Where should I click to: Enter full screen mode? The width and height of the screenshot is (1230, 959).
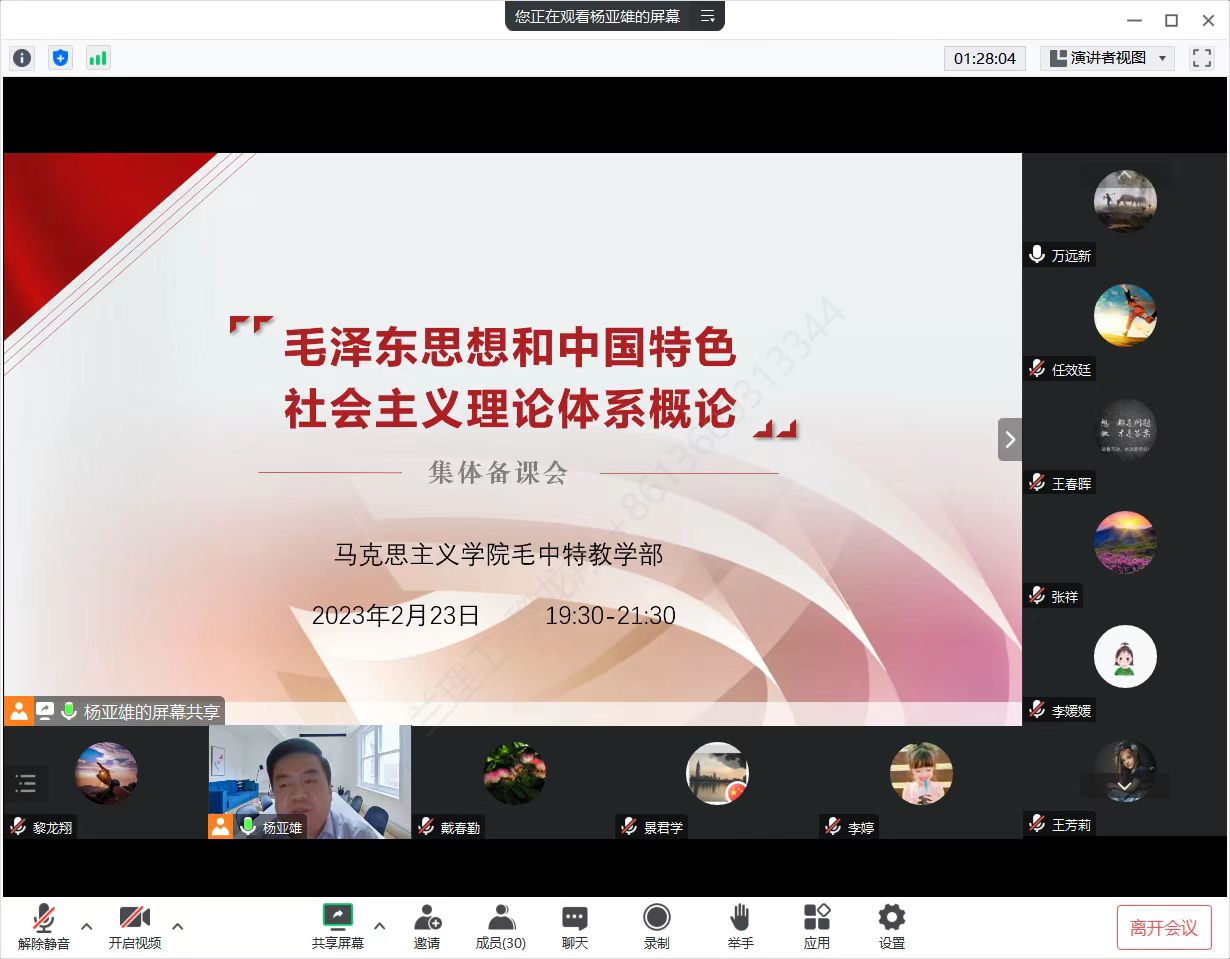pyautogui.click(x=1201, y=58)
